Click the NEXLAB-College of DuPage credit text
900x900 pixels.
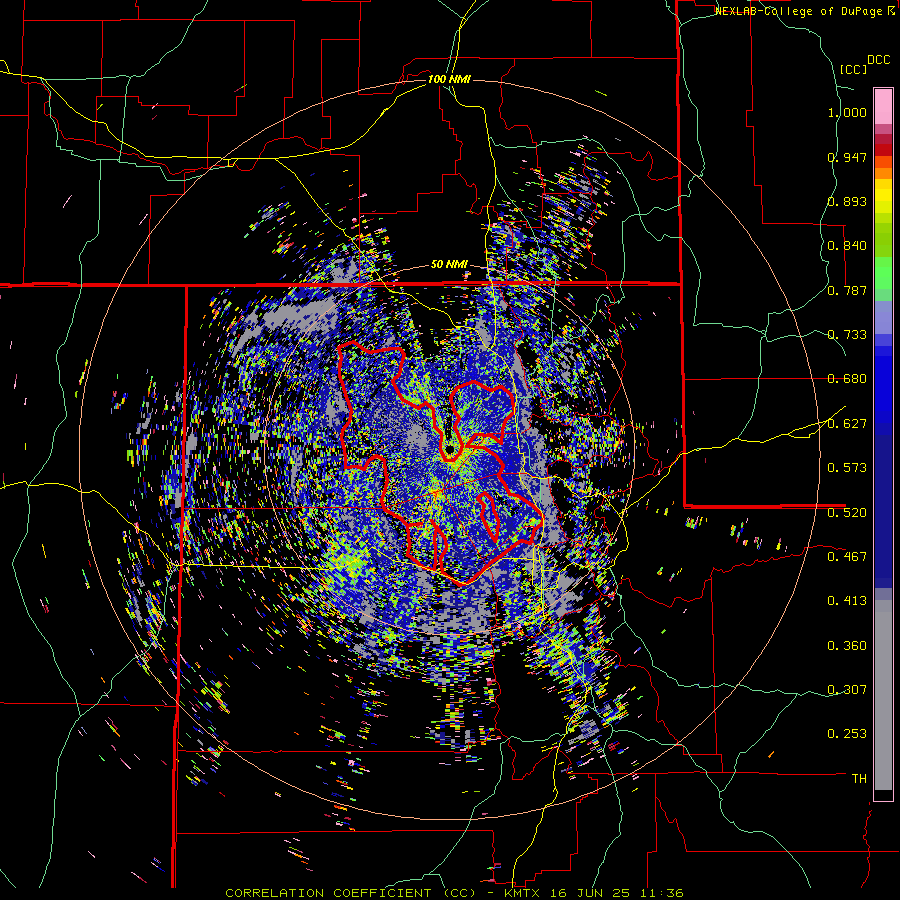click(800, 11)
